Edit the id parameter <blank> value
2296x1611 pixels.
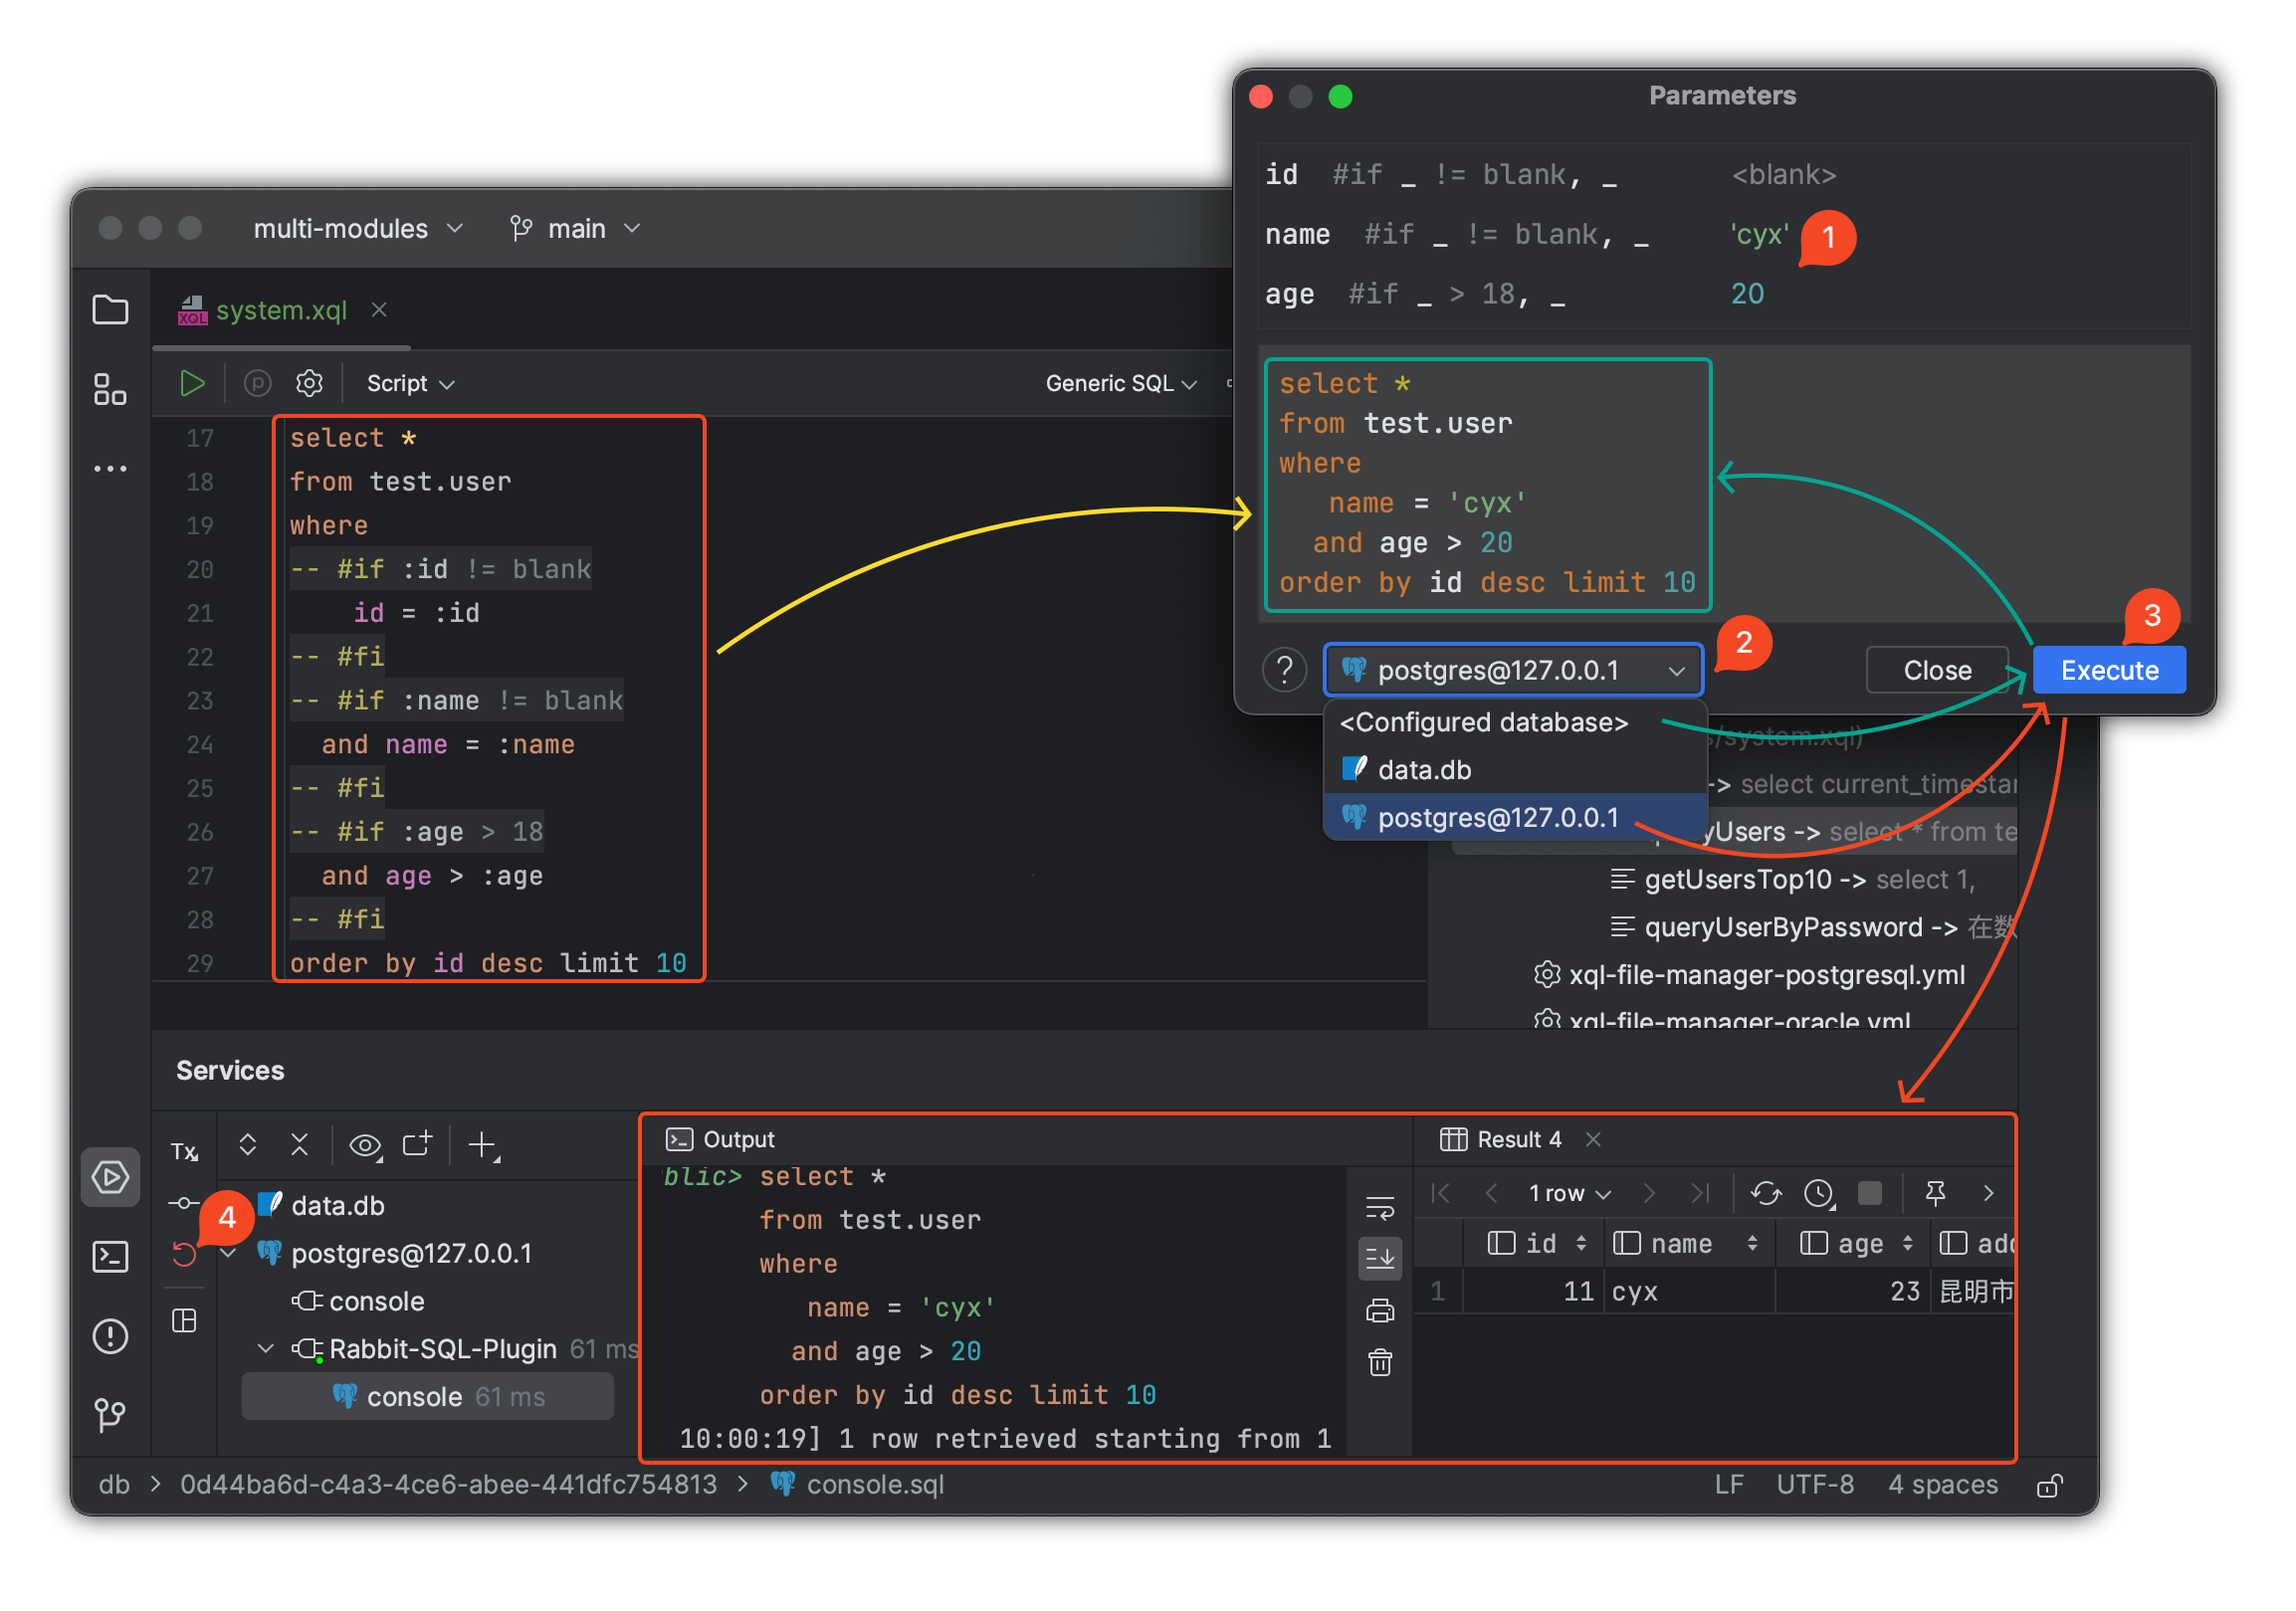tap(1784, 175)
